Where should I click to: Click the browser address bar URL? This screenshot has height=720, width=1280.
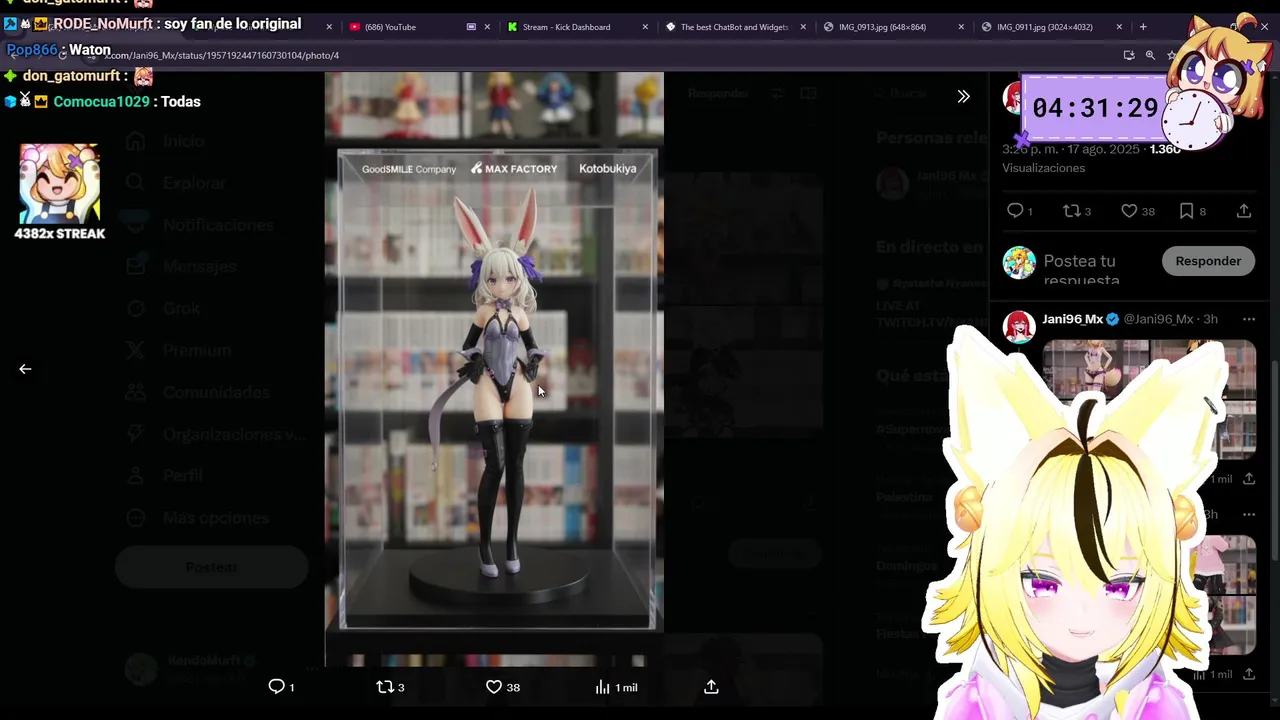point(222,55)
